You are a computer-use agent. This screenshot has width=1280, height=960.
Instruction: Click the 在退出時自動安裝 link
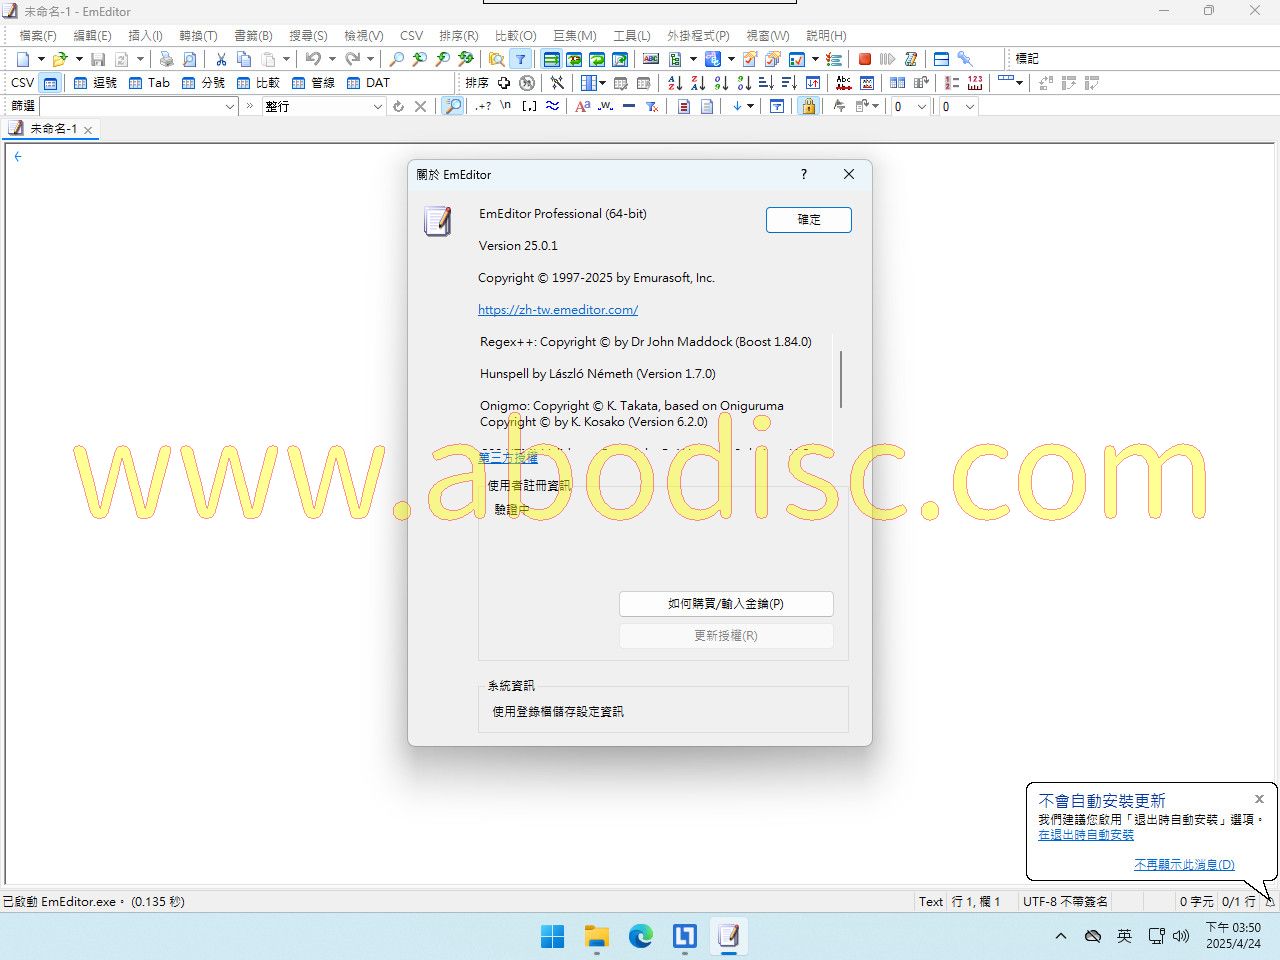coord(1086,835)
